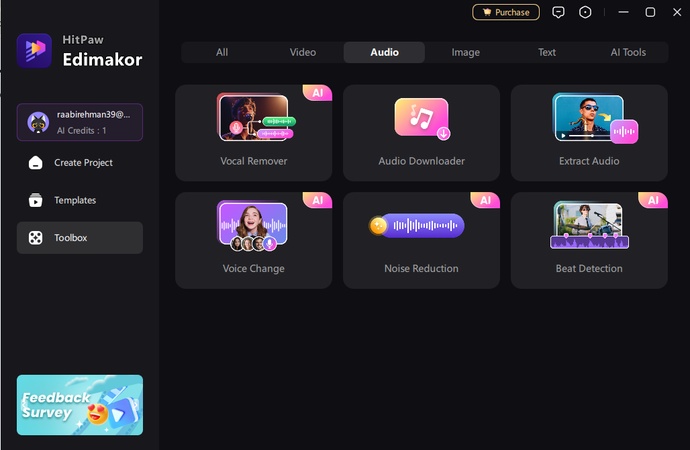
Task: Open the Feedback Survey banner
Action: pyautogui.click(x=80, y=405)
